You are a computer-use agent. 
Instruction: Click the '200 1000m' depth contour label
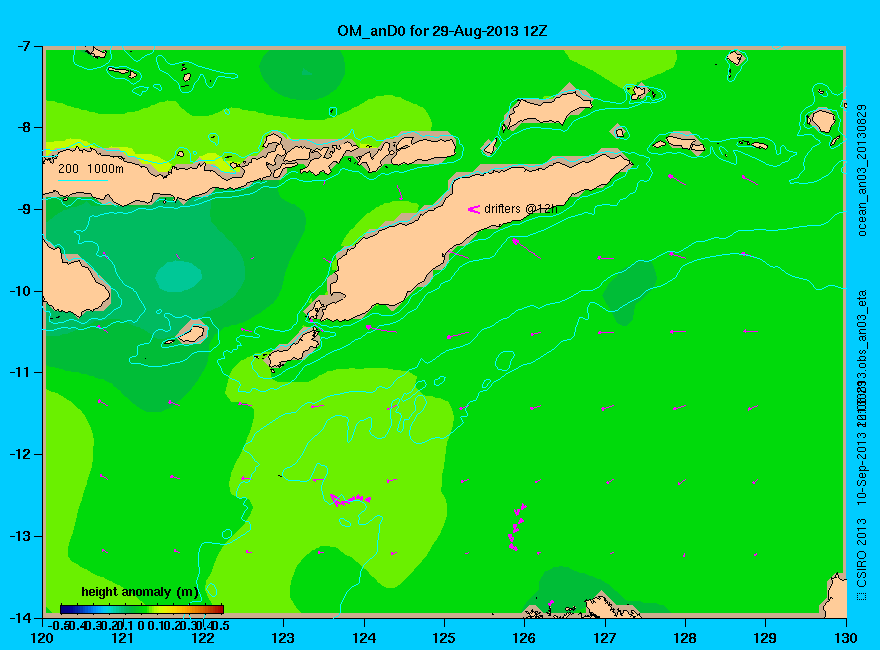[91, 168]
